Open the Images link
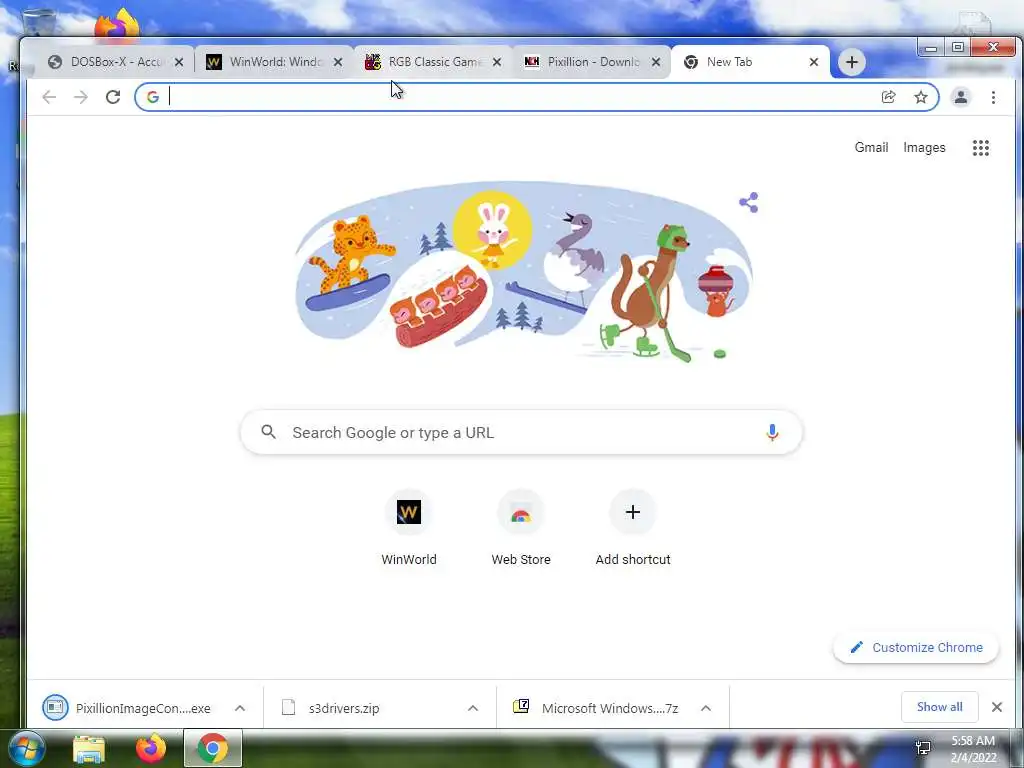 point(924,148)
